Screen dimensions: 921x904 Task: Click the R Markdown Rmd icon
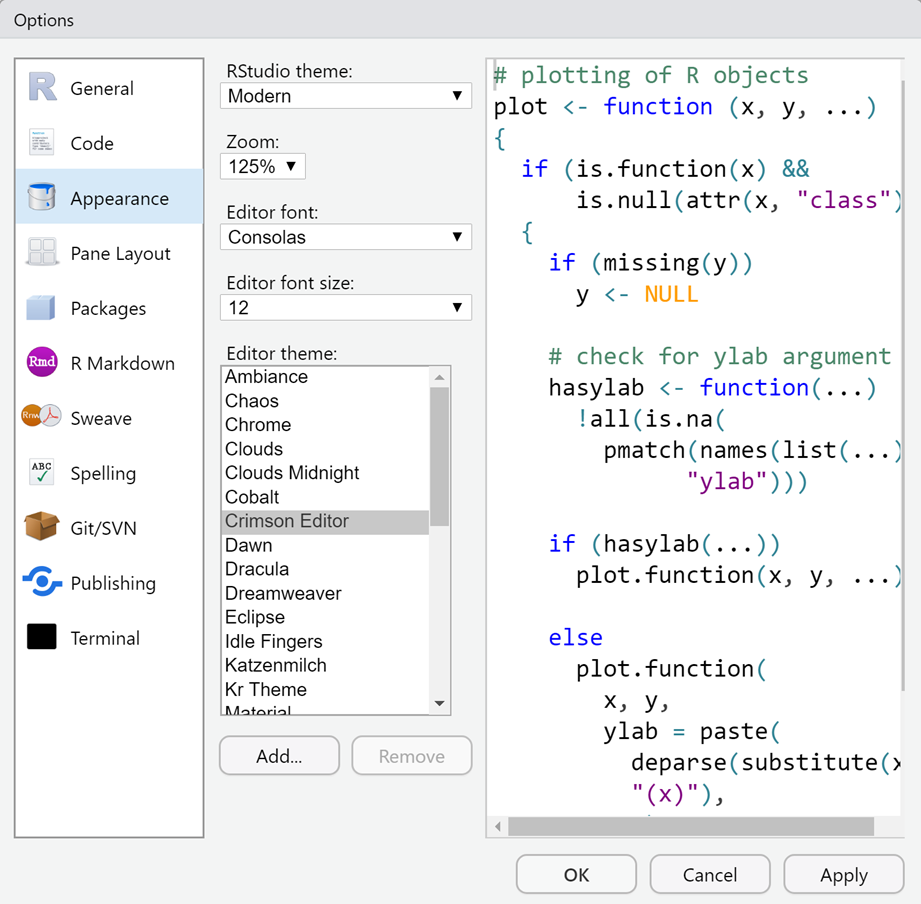pos(42,362)
